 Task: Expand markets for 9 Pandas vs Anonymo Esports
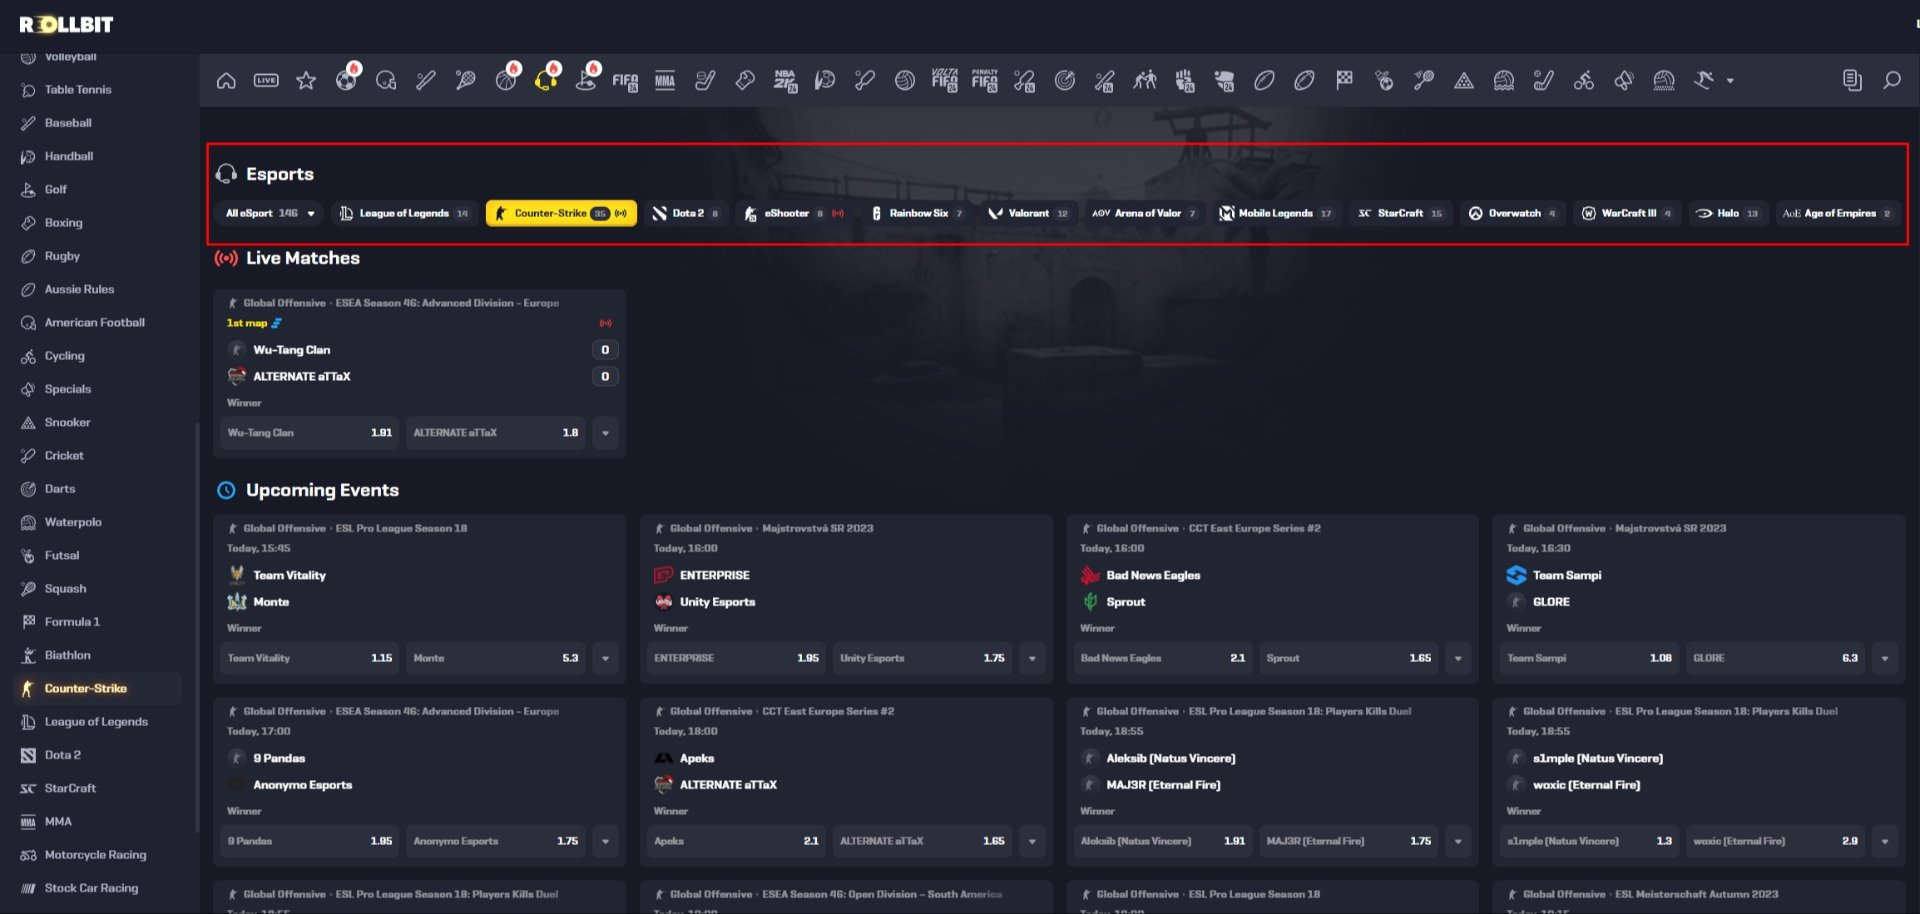[605, 841]
